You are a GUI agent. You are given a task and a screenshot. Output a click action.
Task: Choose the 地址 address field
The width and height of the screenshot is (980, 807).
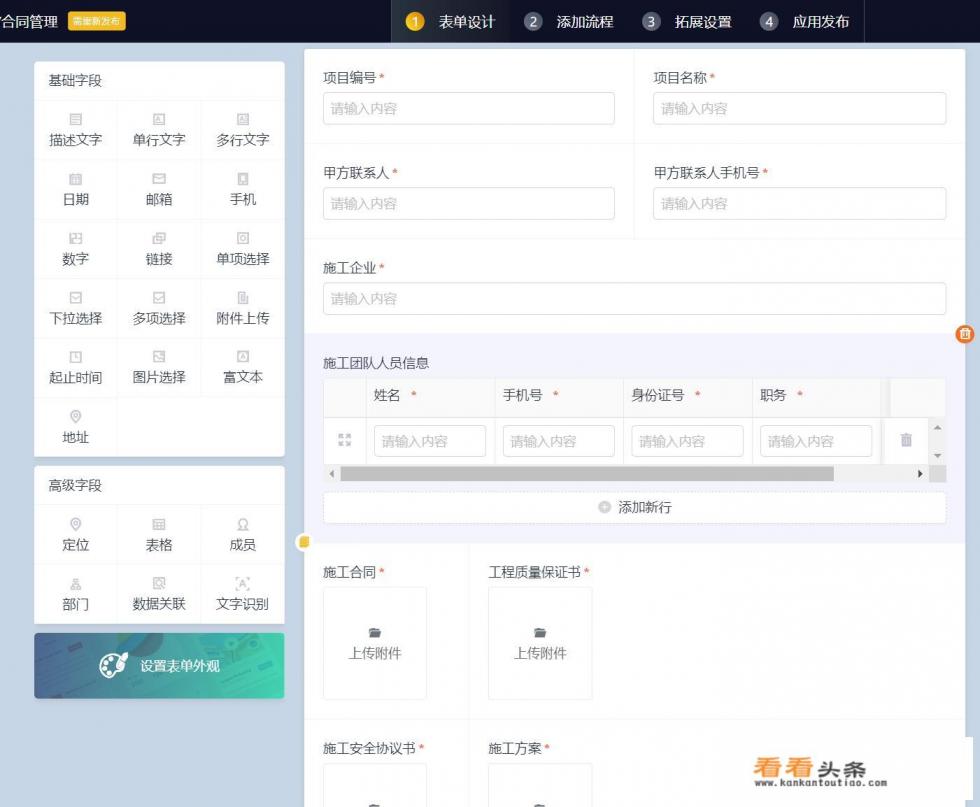click(x=75, y=427)
